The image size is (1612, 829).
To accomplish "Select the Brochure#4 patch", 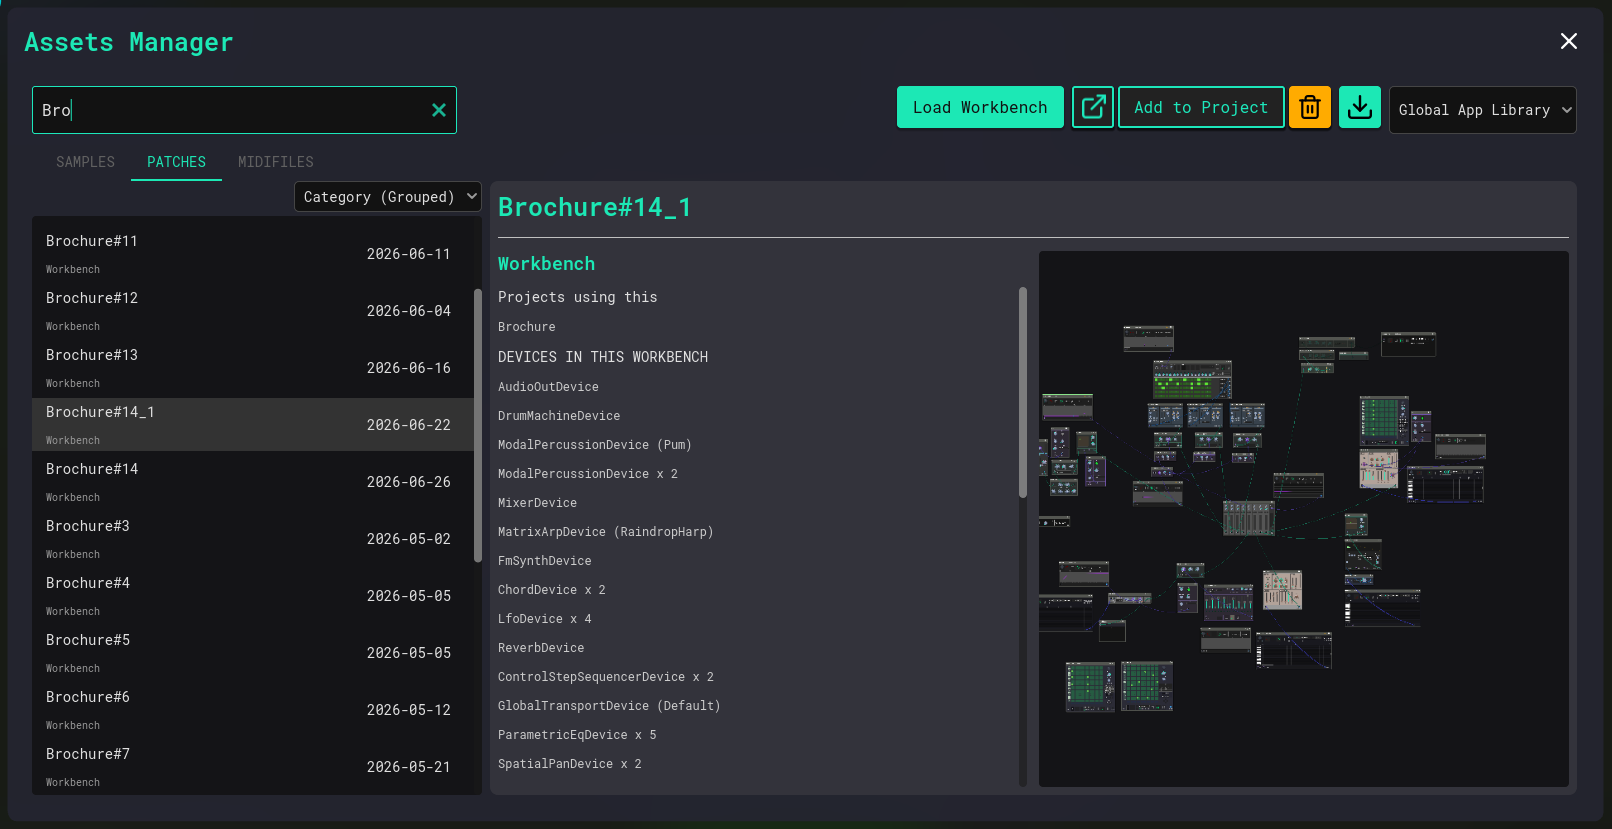I will [x=253, y=597].
